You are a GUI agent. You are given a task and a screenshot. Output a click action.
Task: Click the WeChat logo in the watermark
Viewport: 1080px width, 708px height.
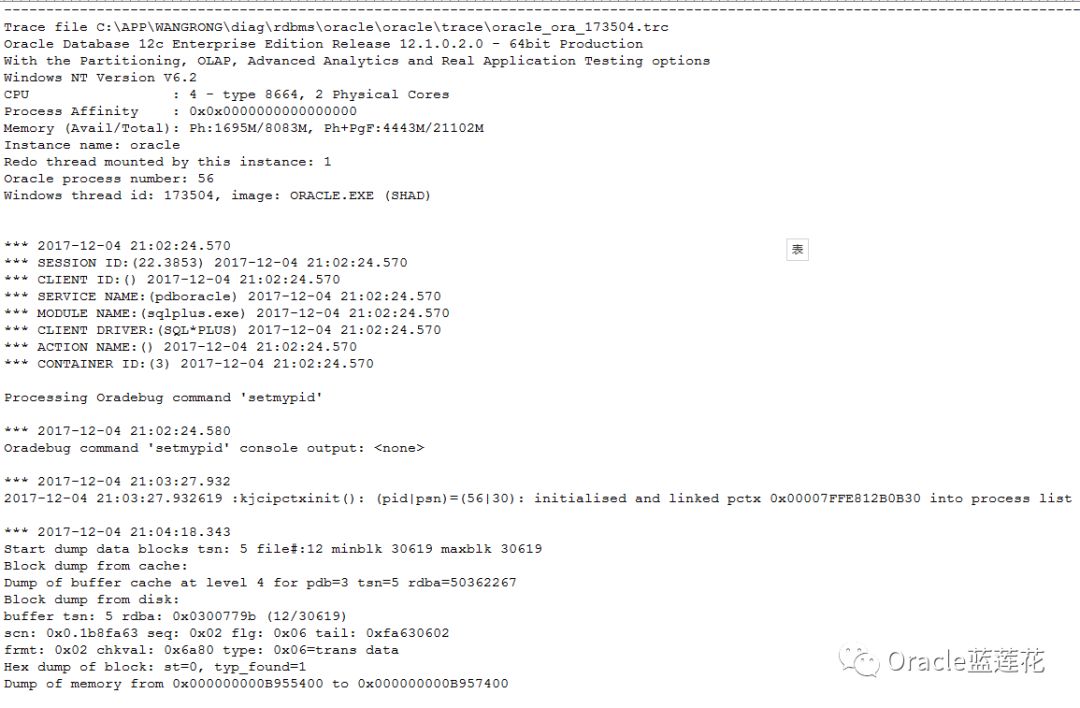(859, 660)
